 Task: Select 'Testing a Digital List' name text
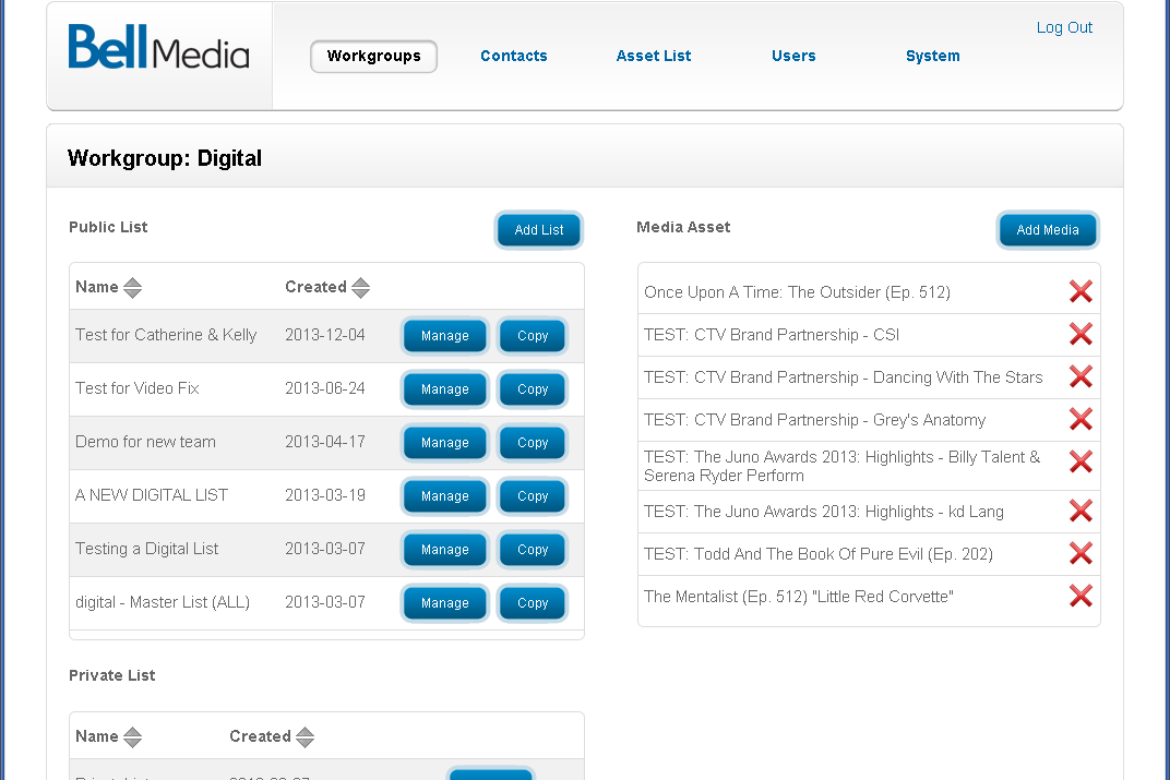pos(147,549)
